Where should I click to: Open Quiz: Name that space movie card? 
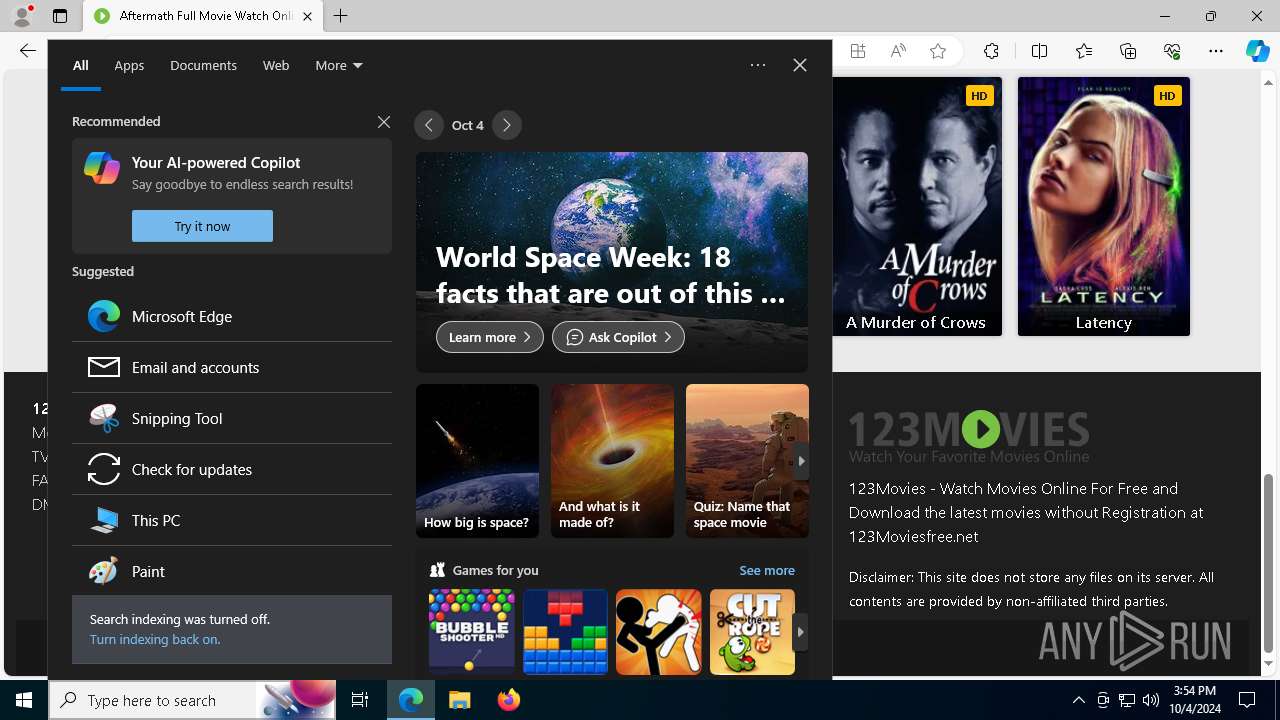click(x=747, y=461)
